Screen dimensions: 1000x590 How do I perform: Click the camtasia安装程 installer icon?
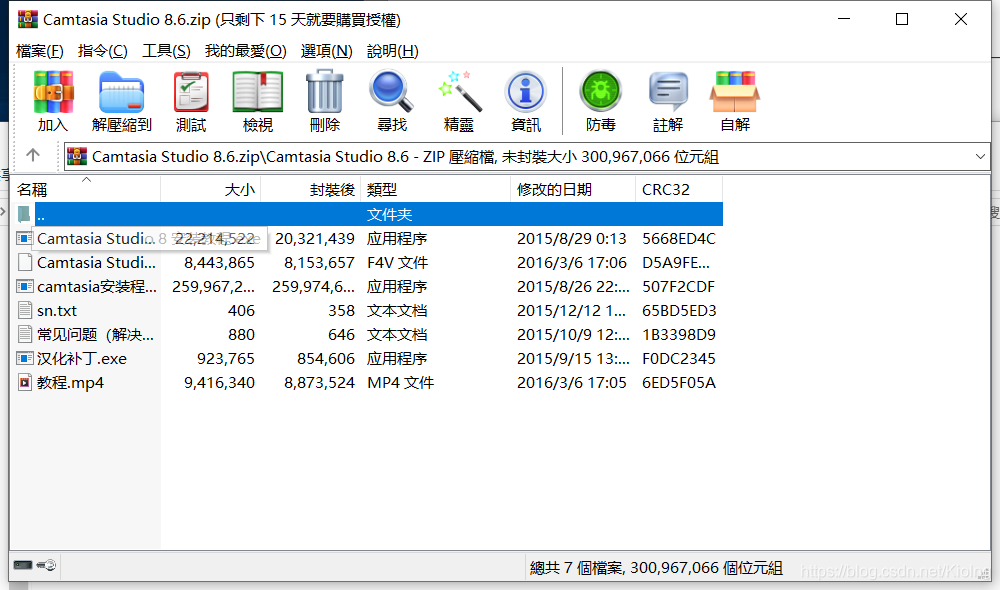[x=24, y=286]
